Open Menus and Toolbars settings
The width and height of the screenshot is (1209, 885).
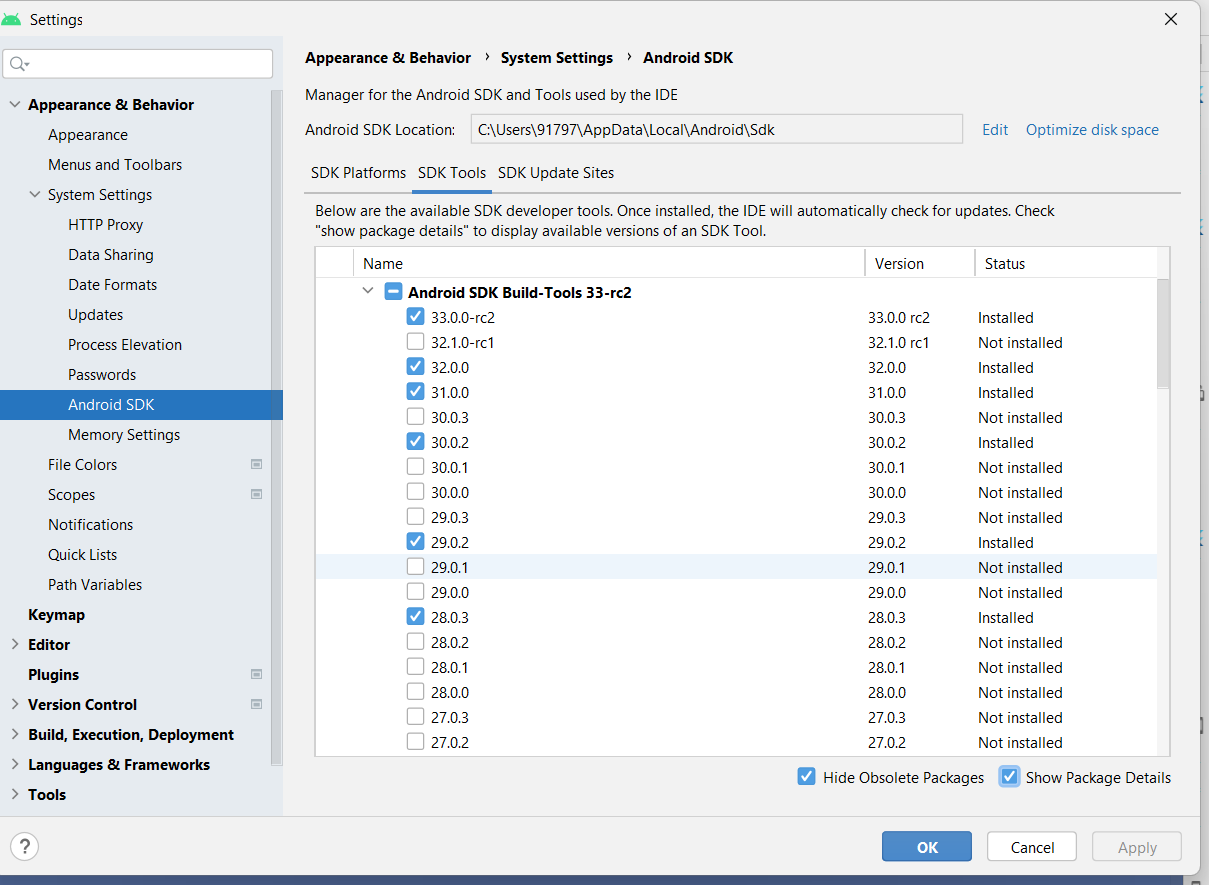click(115, 164)
